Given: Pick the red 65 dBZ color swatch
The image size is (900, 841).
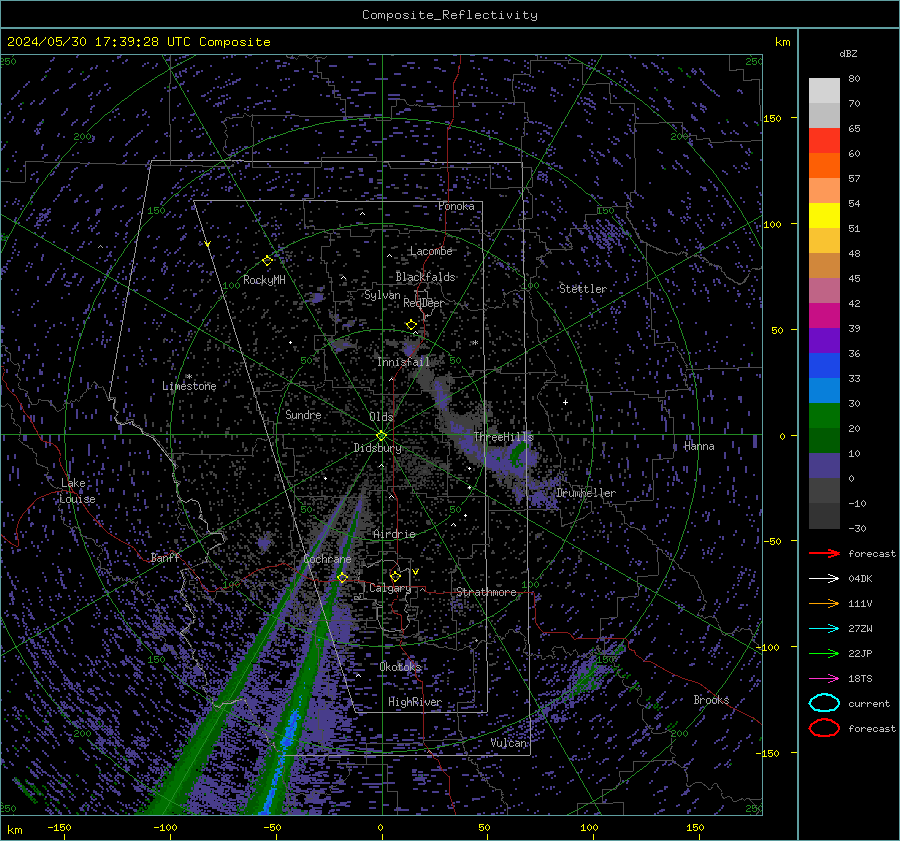Looking at the screenshot, I should click(x=824, y=140).
